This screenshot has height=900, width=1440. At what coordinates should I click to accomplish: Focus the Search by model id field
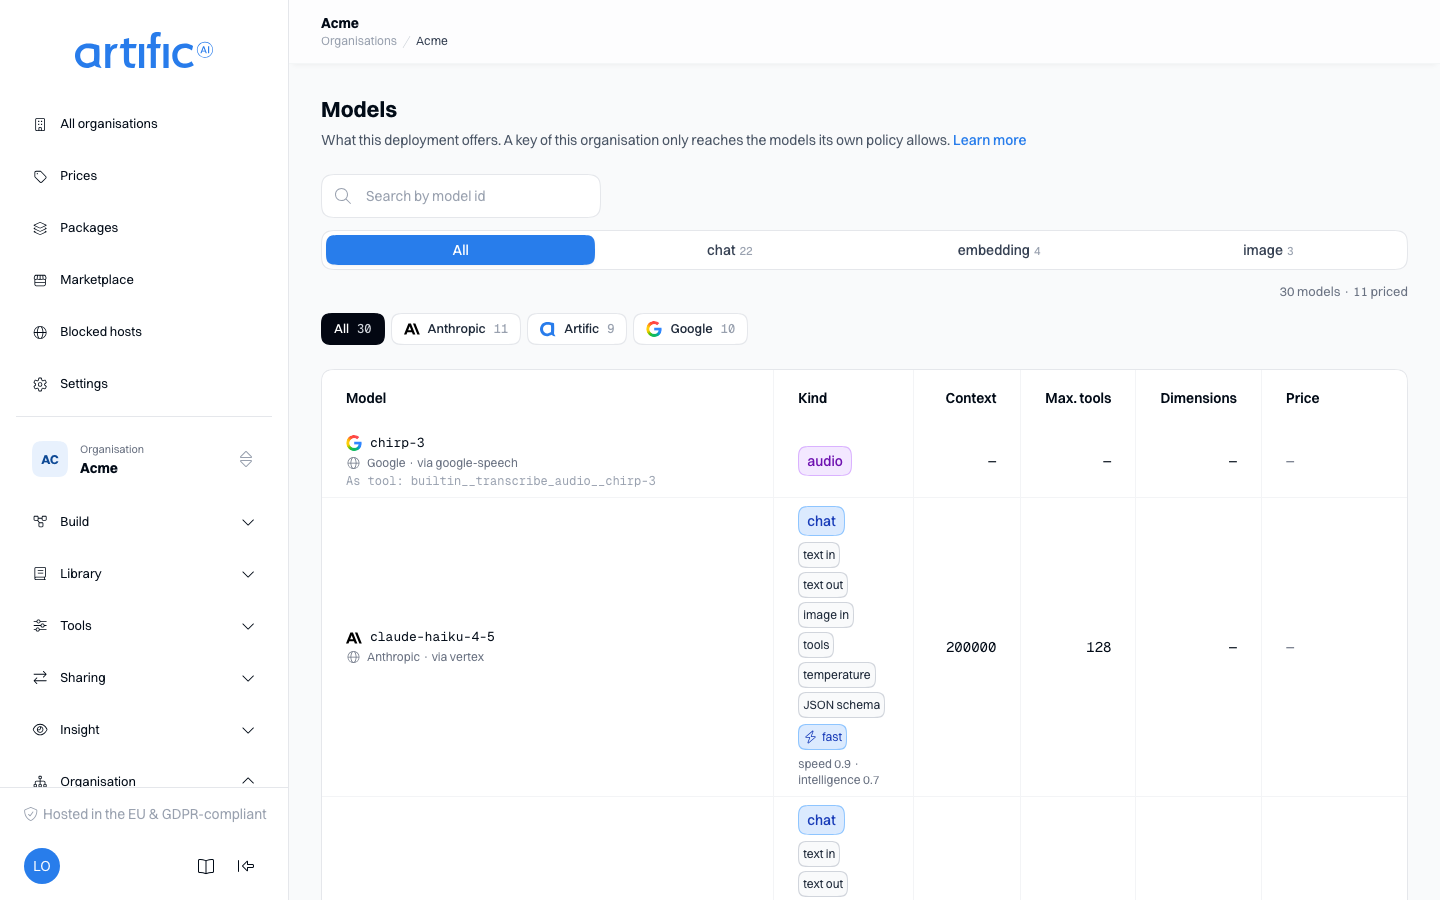(x=461, y=196)
